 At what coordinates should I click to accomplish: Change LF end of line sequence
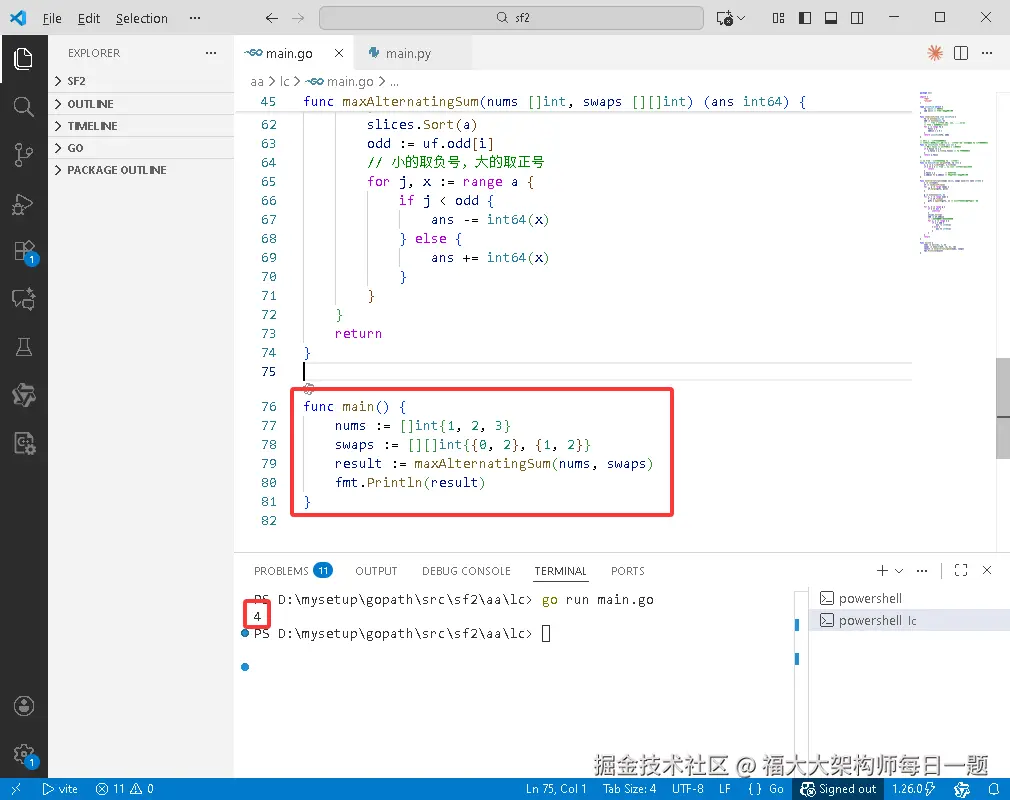725,788
